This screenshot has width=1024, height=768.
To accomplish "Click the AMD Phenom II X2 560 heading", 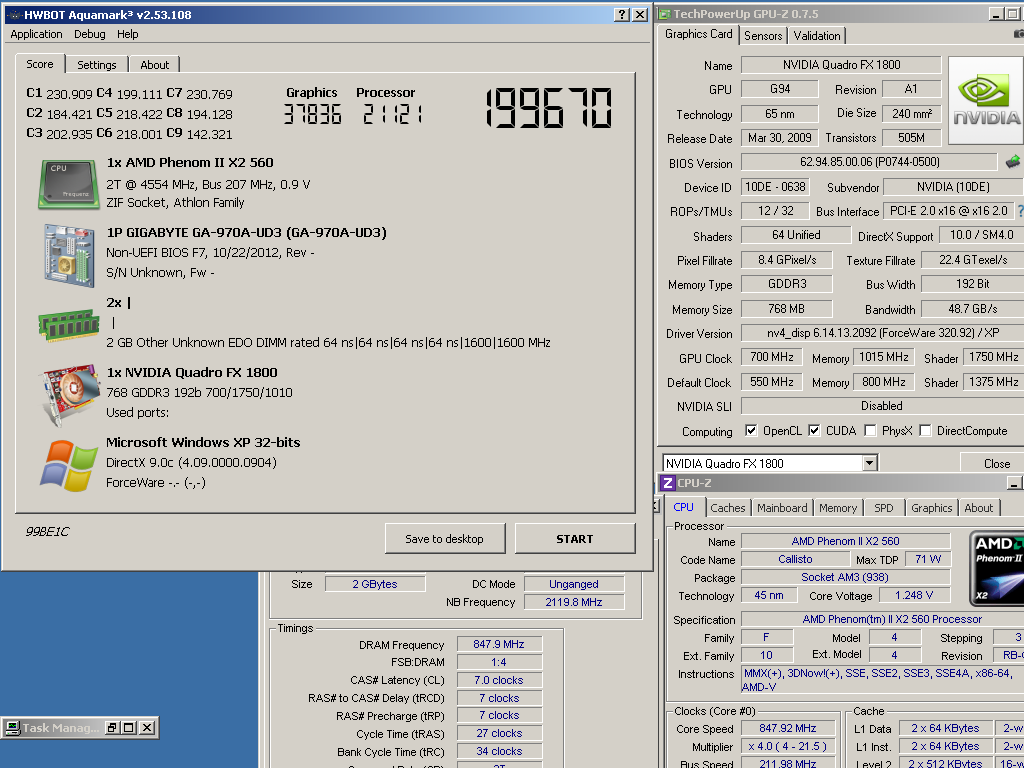I will pyautogui.click(x=190, y=163).
